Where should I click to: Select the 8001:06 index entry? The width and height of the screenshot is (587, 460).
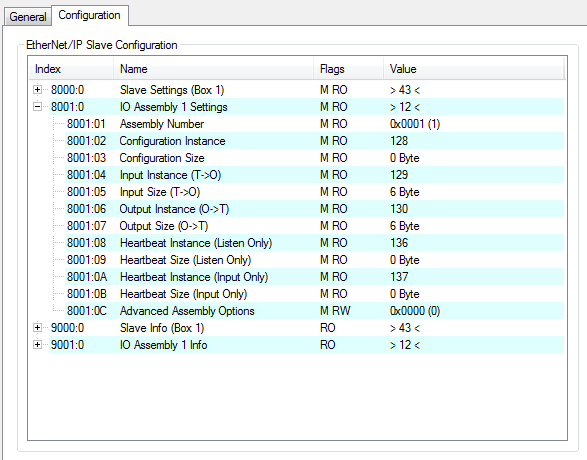86,209
